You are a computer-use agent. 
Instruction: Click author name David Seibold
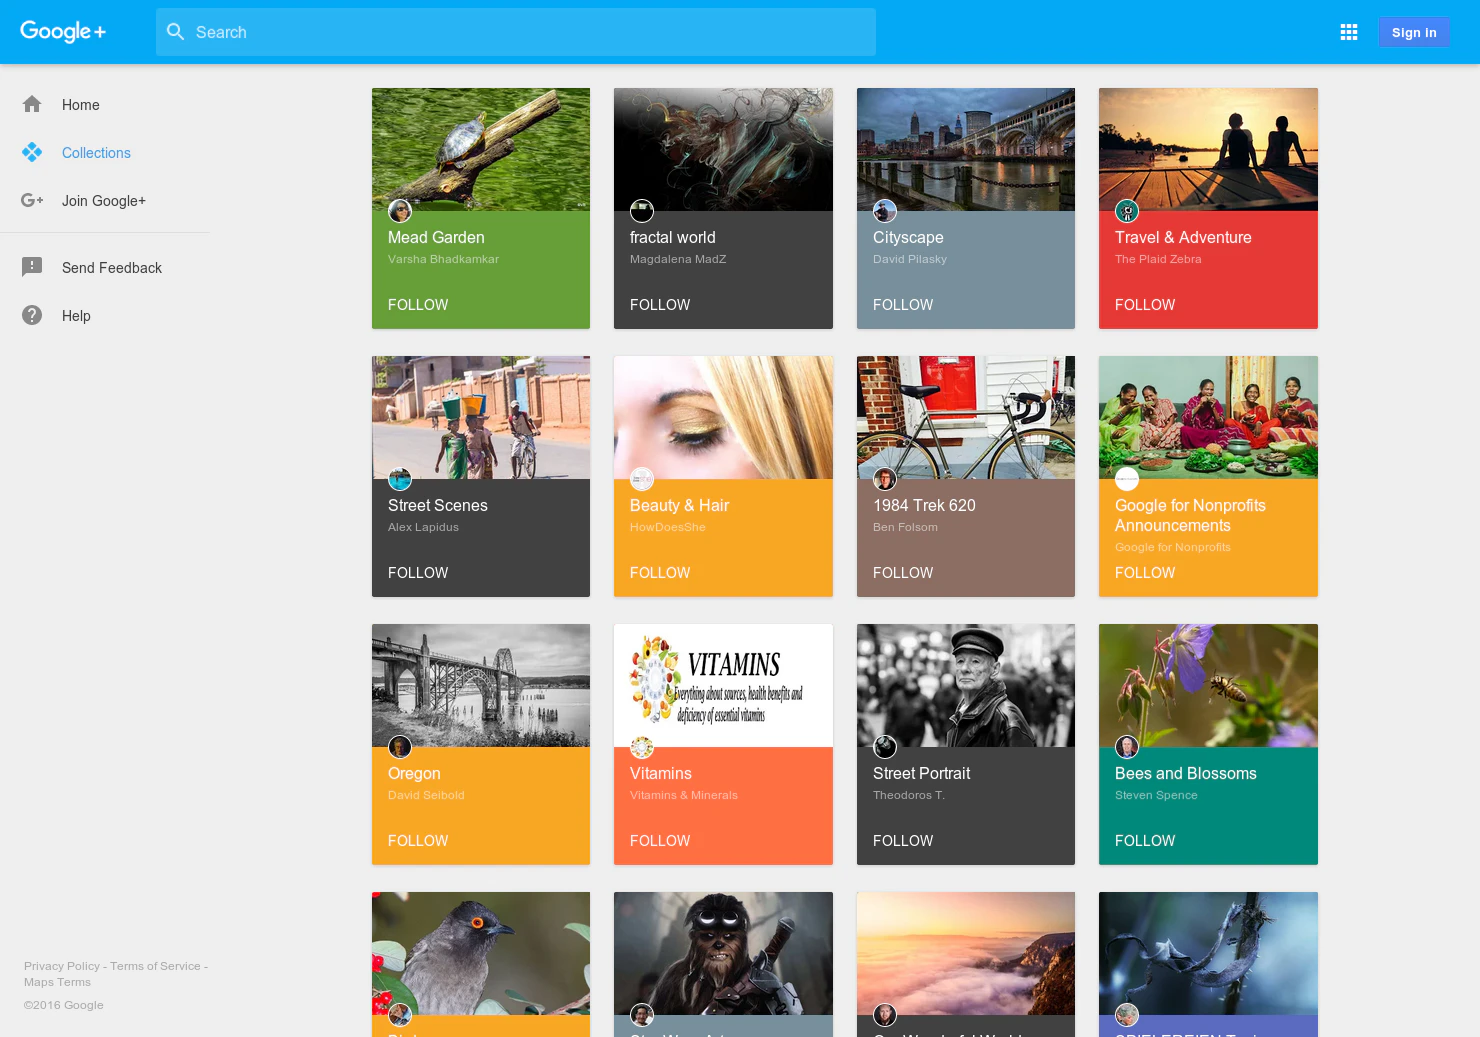coord(426,795)
